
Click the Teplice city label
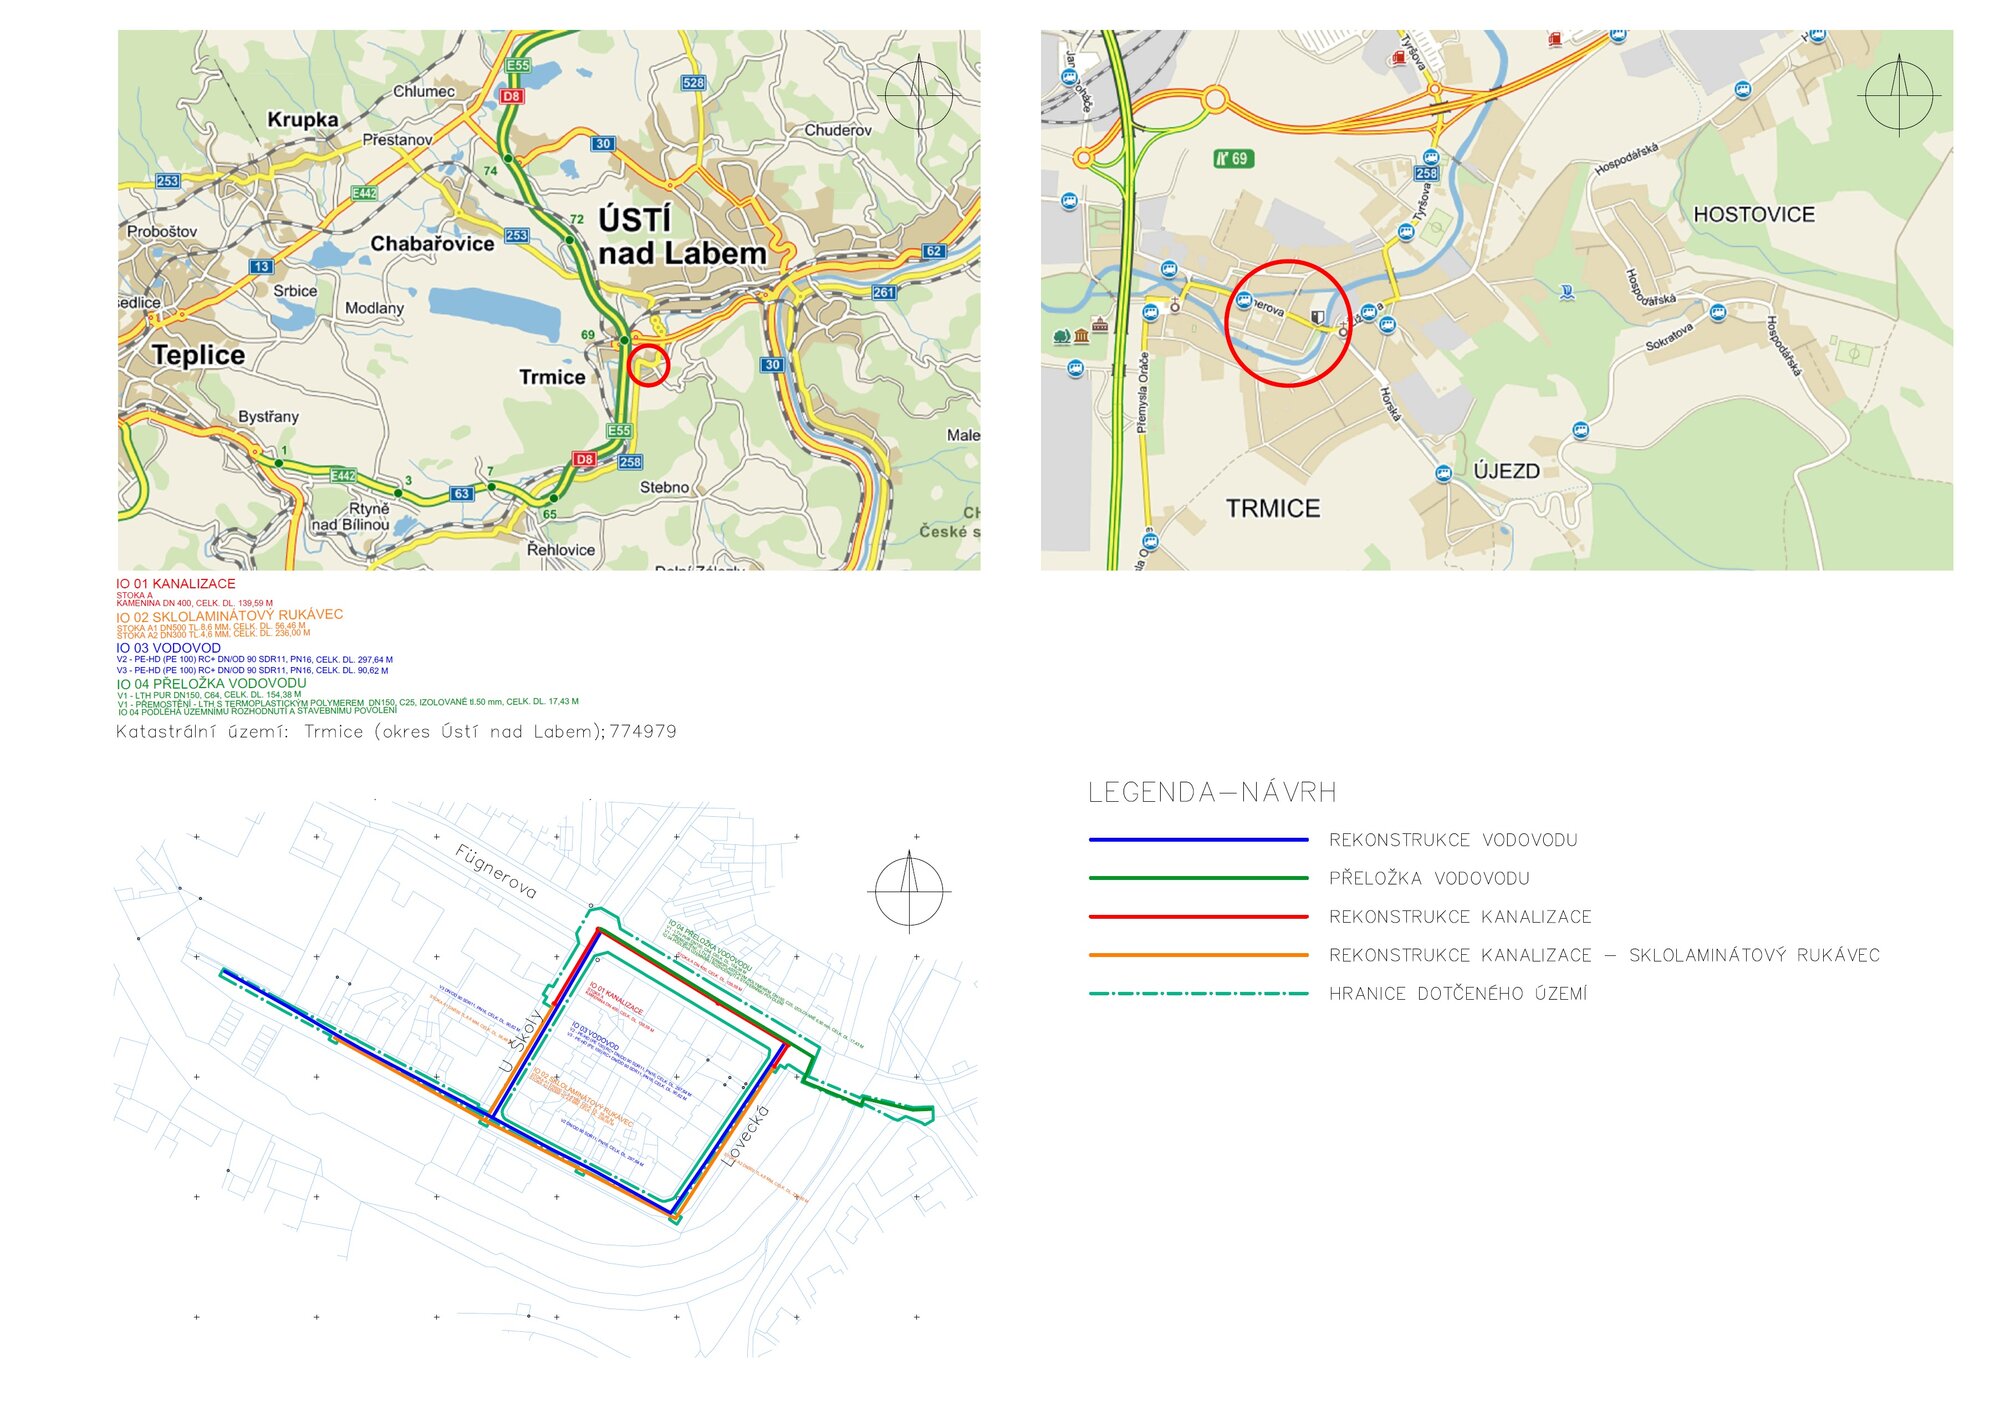point(198,355)
